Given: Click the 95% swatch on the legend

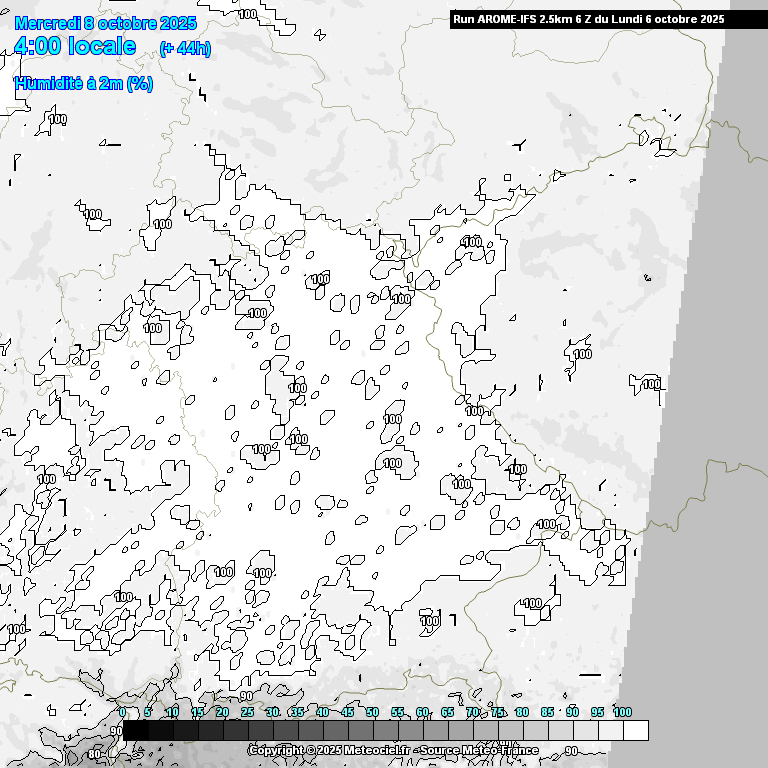Looking at the screenshot, I should pos(610,731).
